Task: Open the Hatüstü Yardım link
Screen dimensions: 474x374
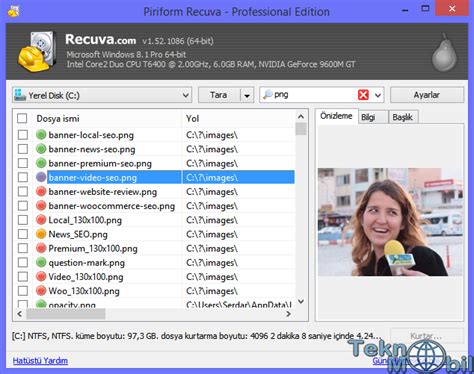Action: pos(40,361)
